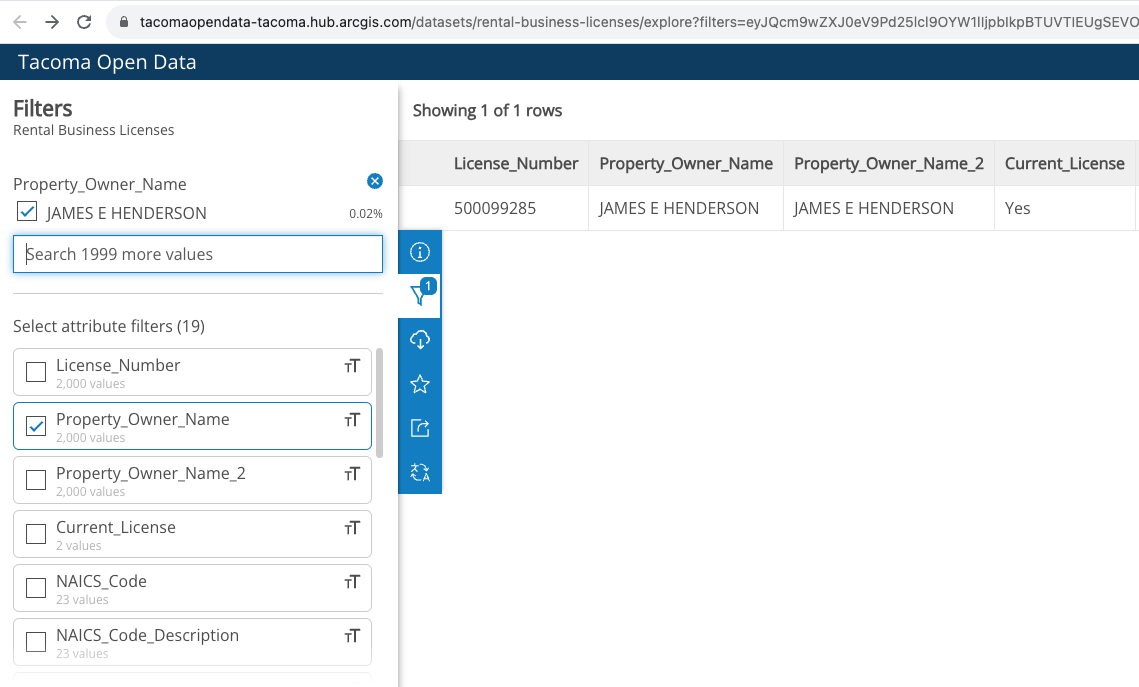Select JAMES E HENDERSON cell under Property_Owner_Name
This screenshot has height=687, width=1139.
[678, 208]
